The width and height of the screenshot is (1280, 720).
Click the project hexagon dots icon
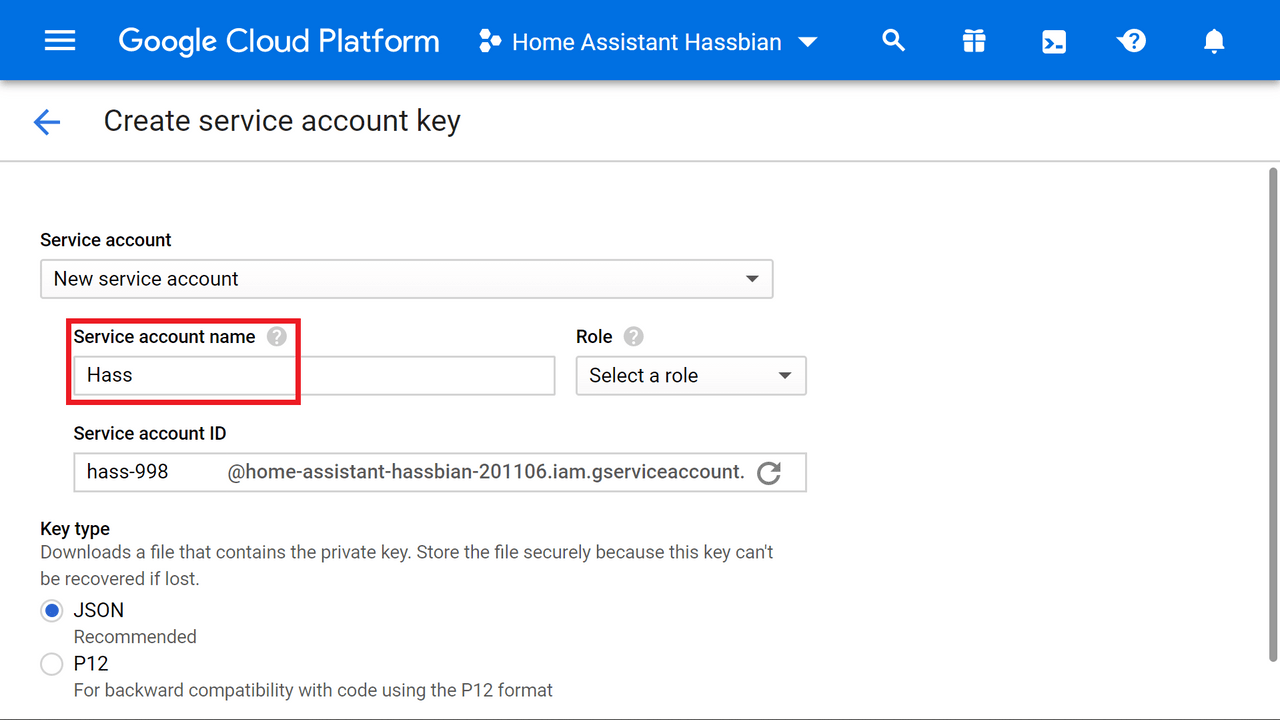click(x=490, y=42)
